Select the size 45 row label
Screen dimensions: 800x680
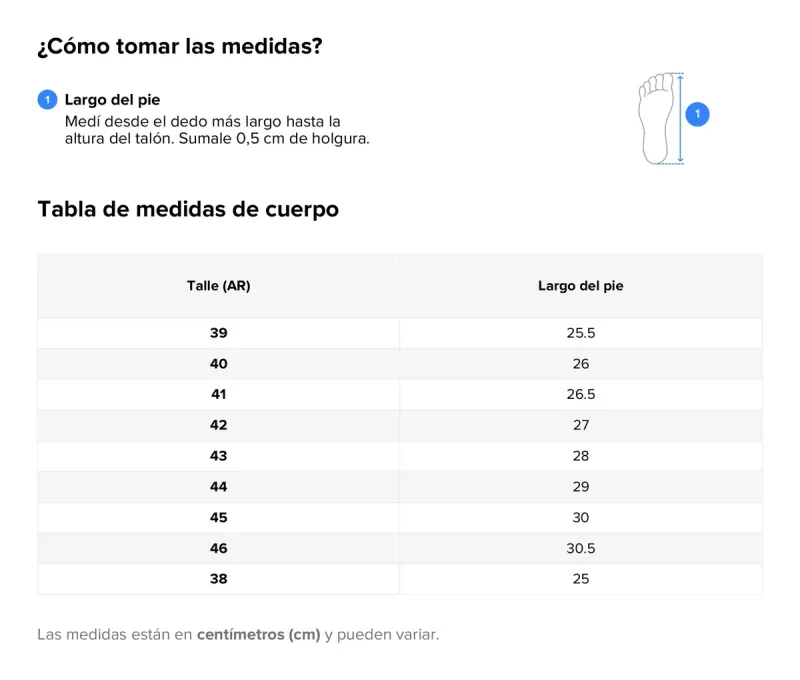point(218,517)
